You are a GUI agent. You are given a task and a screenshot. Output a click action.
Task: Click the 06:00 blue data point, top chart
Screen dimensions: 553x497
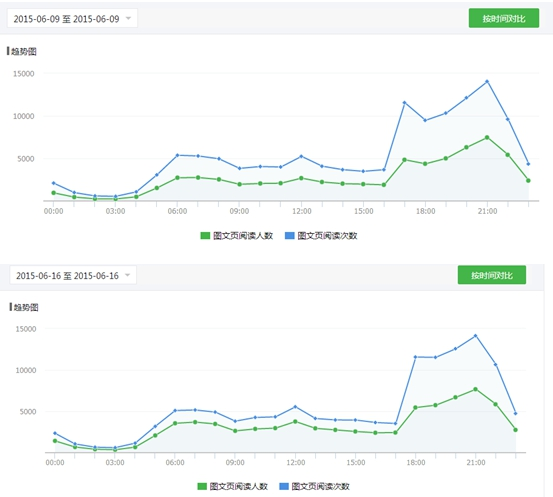click(177, 155)
